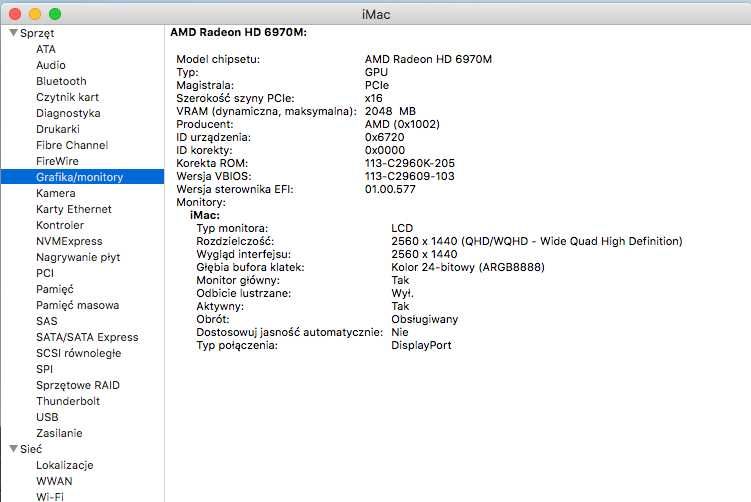Open Diagnostyka in the sidebar
The image size is (751, 502).
(68, 113)
